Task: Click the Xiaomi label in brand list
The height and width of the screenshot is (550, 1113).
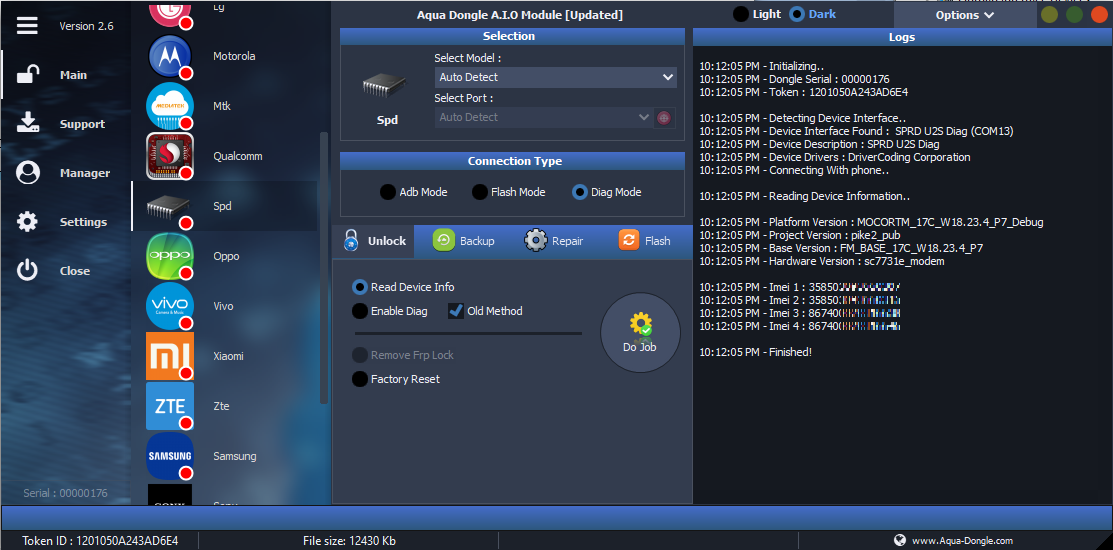Action: click(229, 356)
